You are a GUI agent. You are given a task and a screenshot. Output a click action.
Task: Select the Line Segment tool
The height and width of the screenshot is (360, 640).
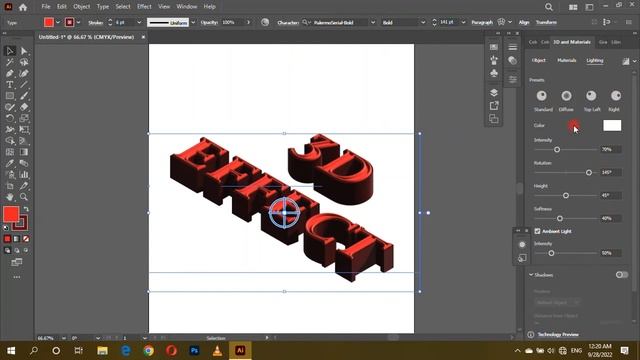(x=24, y=84)
